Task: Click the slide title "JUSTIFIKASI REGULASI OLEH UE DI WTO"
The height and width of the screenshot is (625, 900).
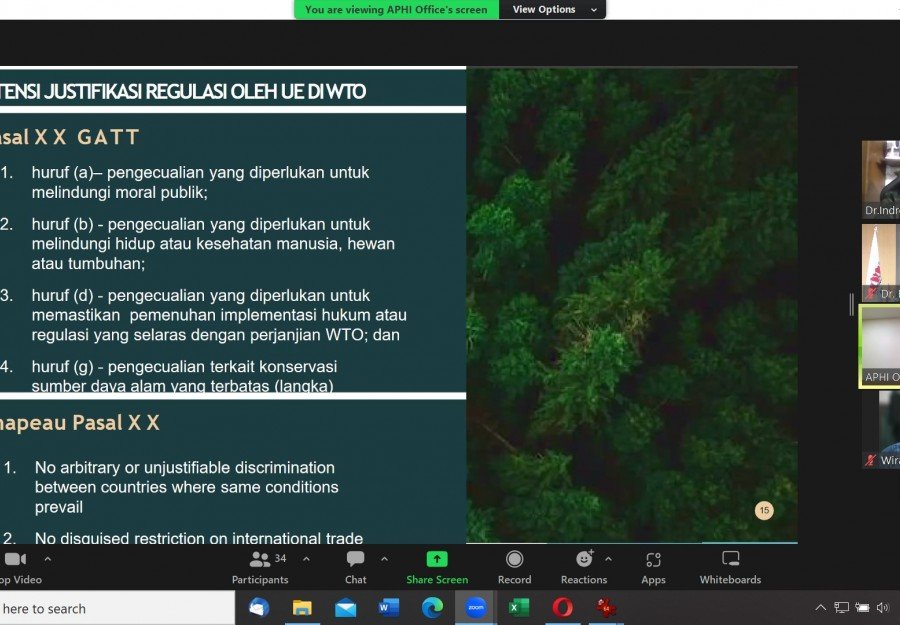Action: tap(205, 91)
